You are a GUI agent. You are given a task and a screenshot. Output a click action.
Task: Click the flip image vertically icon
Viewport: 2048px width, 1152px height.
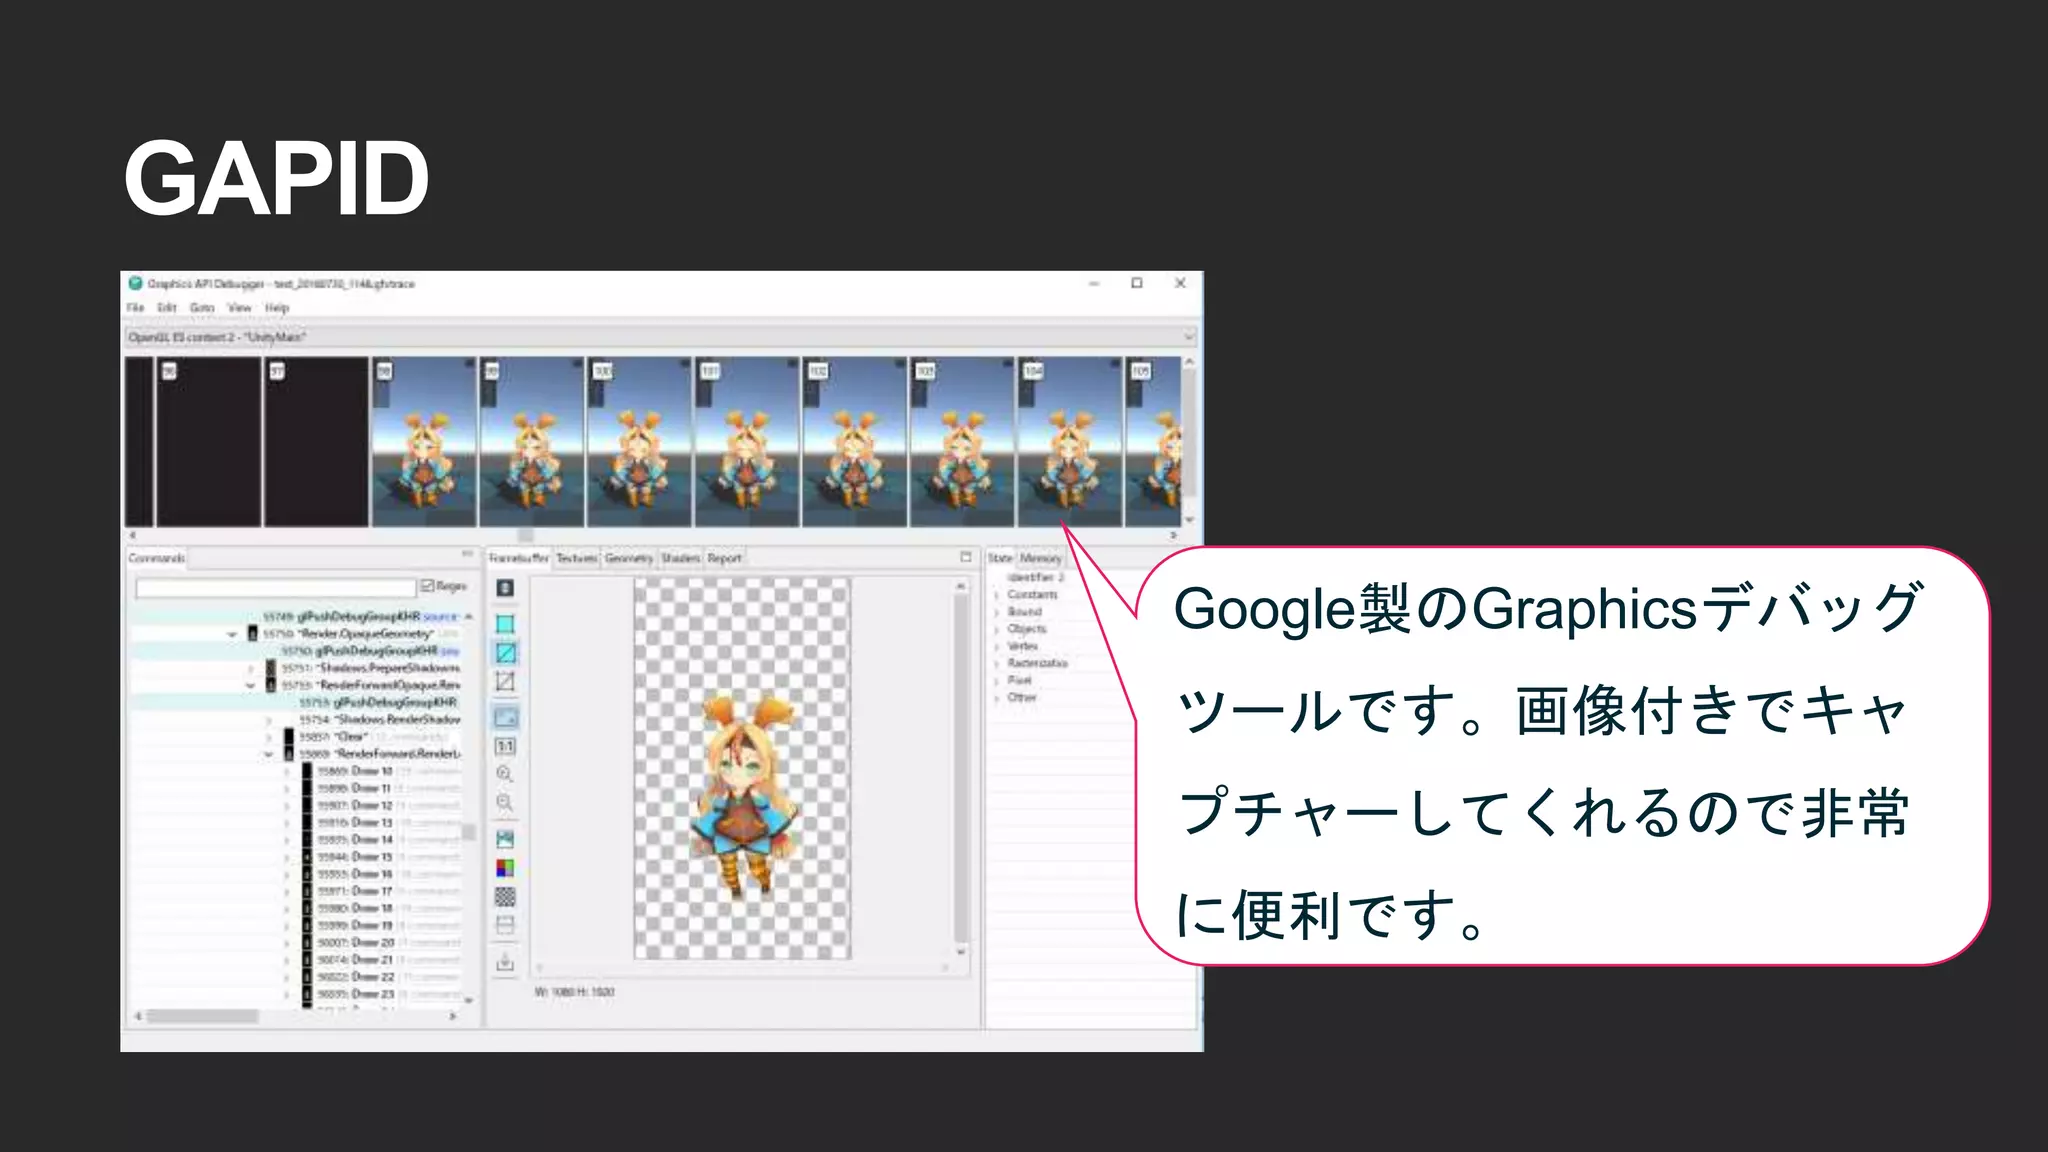pyautogui.click(x=505, y=925)
